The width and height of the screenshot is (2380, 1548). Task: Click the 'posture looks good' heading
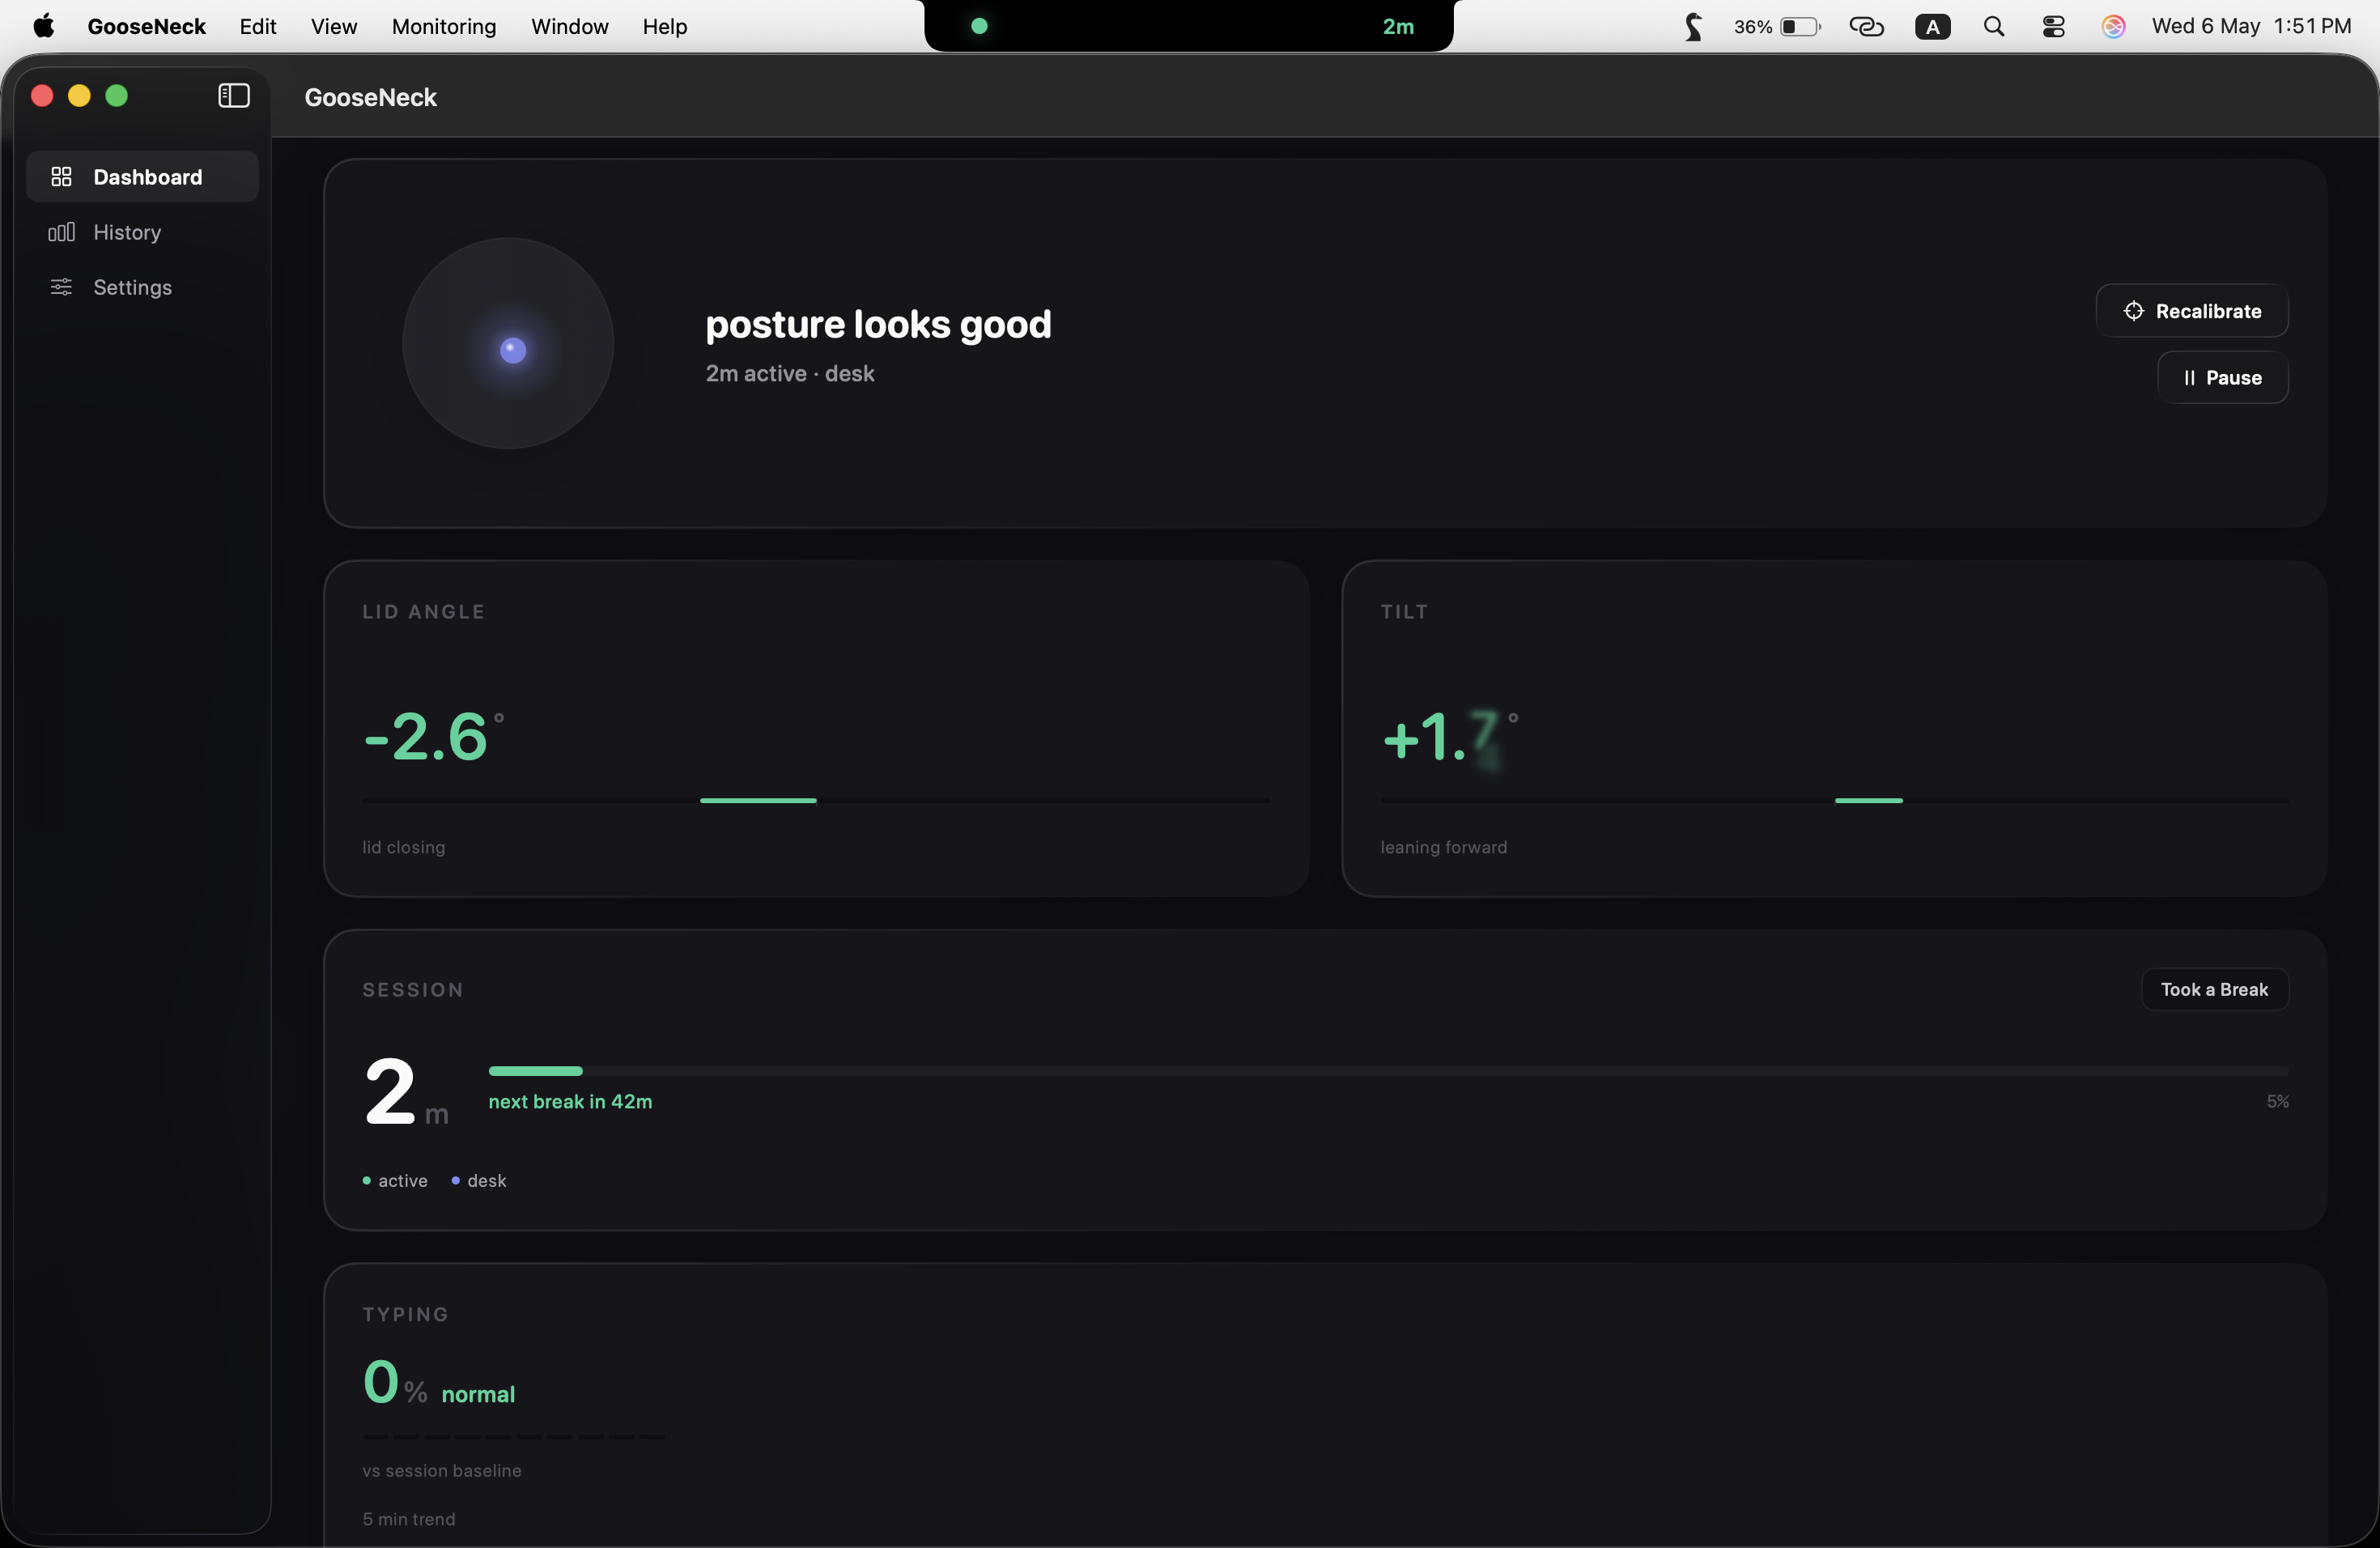pyautogui.click(x=878, y=324)
